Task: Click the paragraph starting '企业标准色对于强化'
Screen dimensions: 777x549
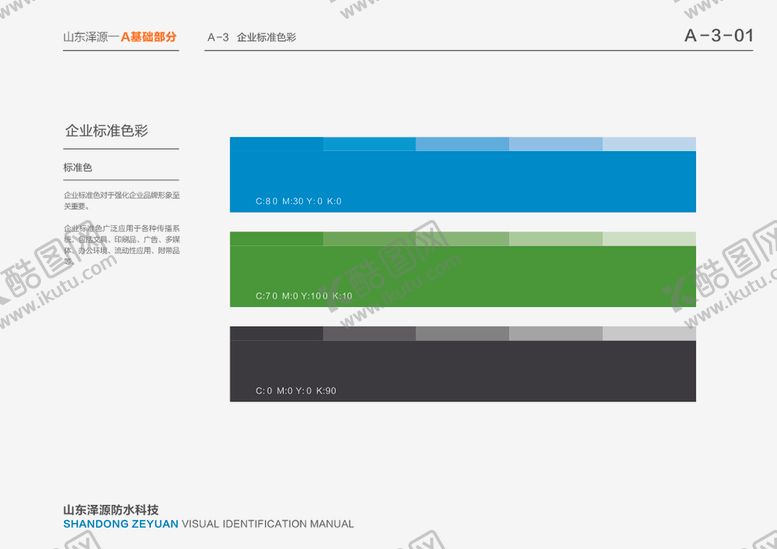Action: pyautogui.click(x=121, y=201)
